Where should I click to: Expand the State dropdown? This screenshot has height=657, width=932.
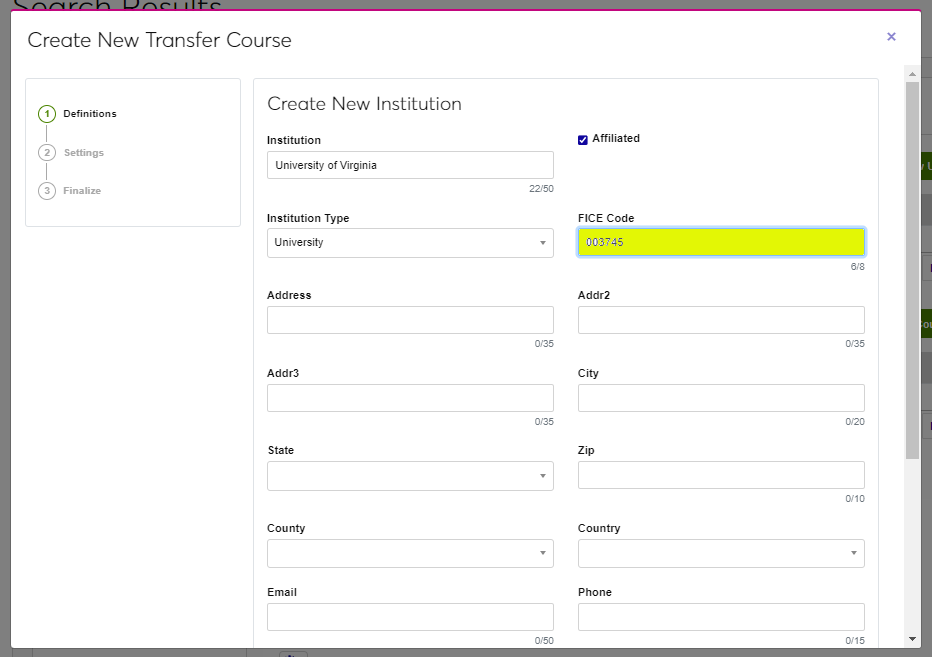410,476
